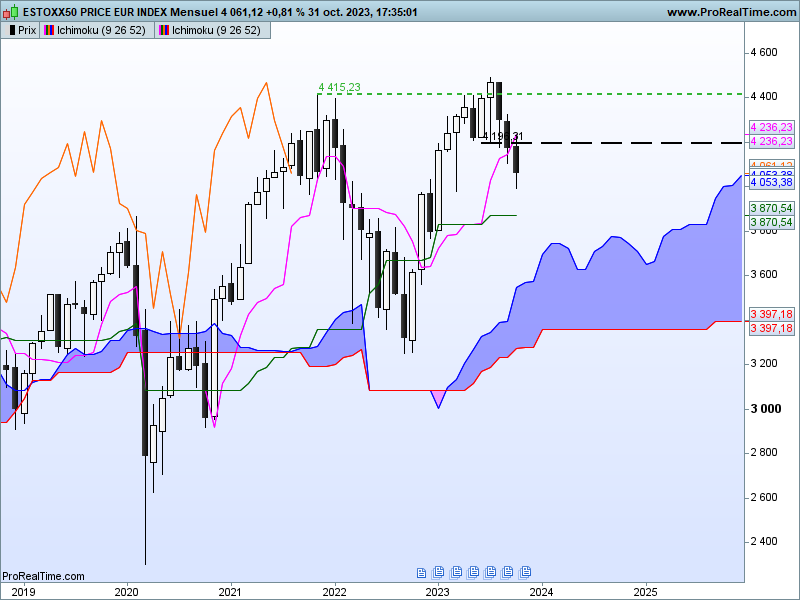This screenshot has height=600, width=800.
Task: Click the first Ichimoku tab's multicolor swatch
Action: [x=49, y=31]
